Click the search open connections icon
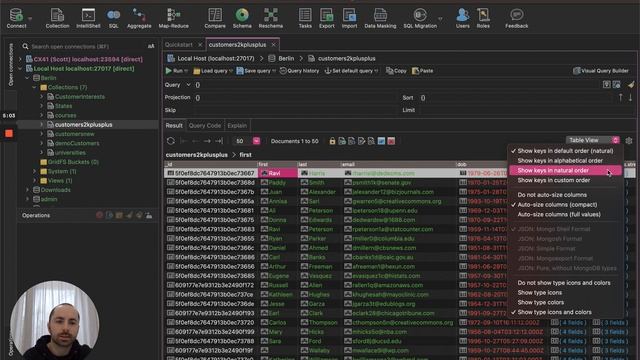 (25, 46)
